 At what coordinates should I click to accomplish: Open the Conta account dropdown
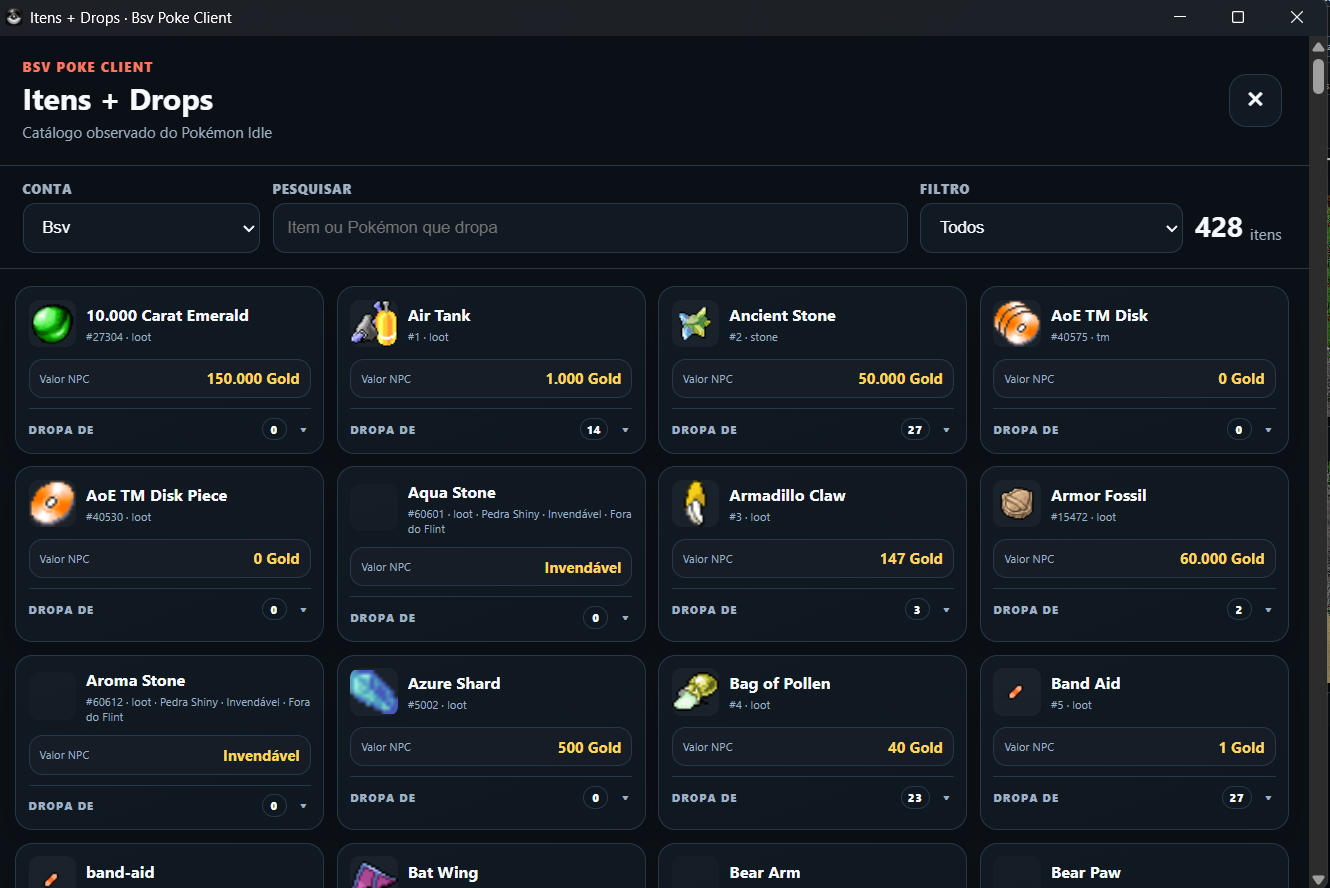tap(141, 228)
